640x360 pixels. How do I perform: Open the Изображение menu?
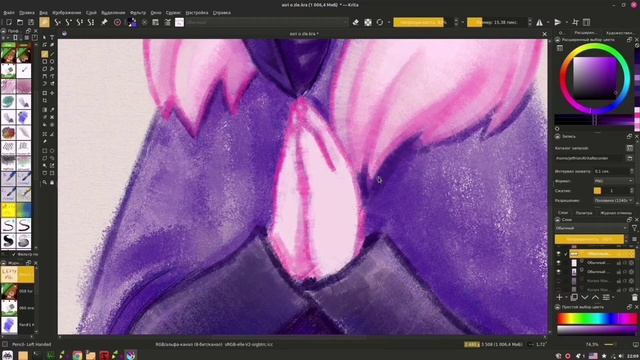66,13
